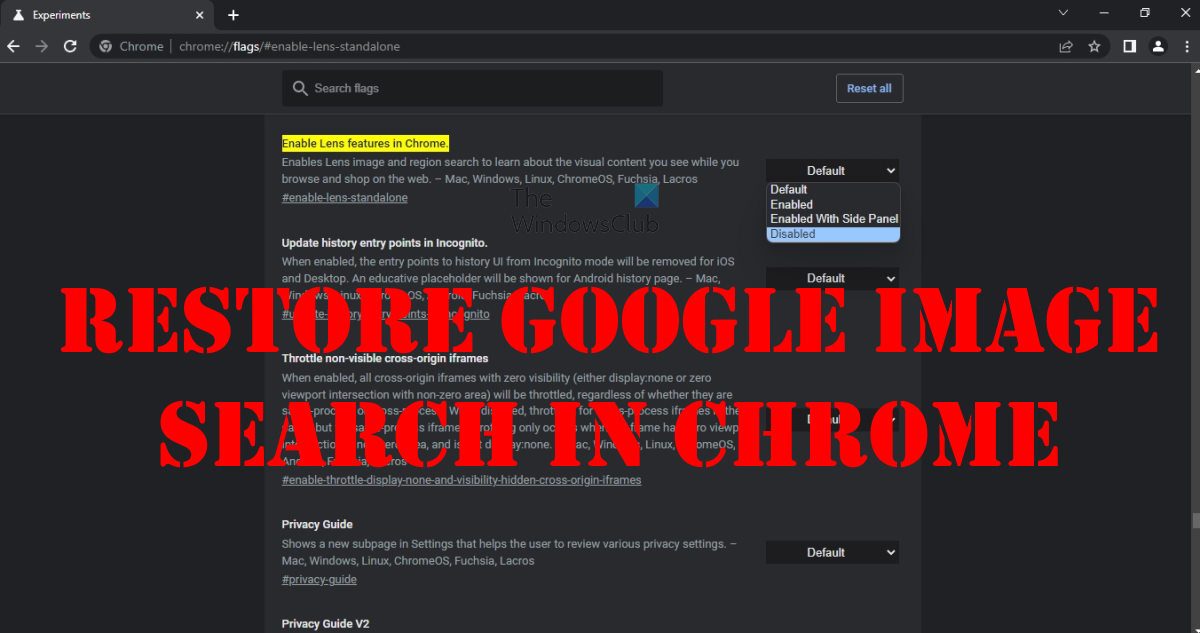The width and height of the screenshot is (1200, 633).
Task: Click the search magnifier icon
Action: [299, 88]
